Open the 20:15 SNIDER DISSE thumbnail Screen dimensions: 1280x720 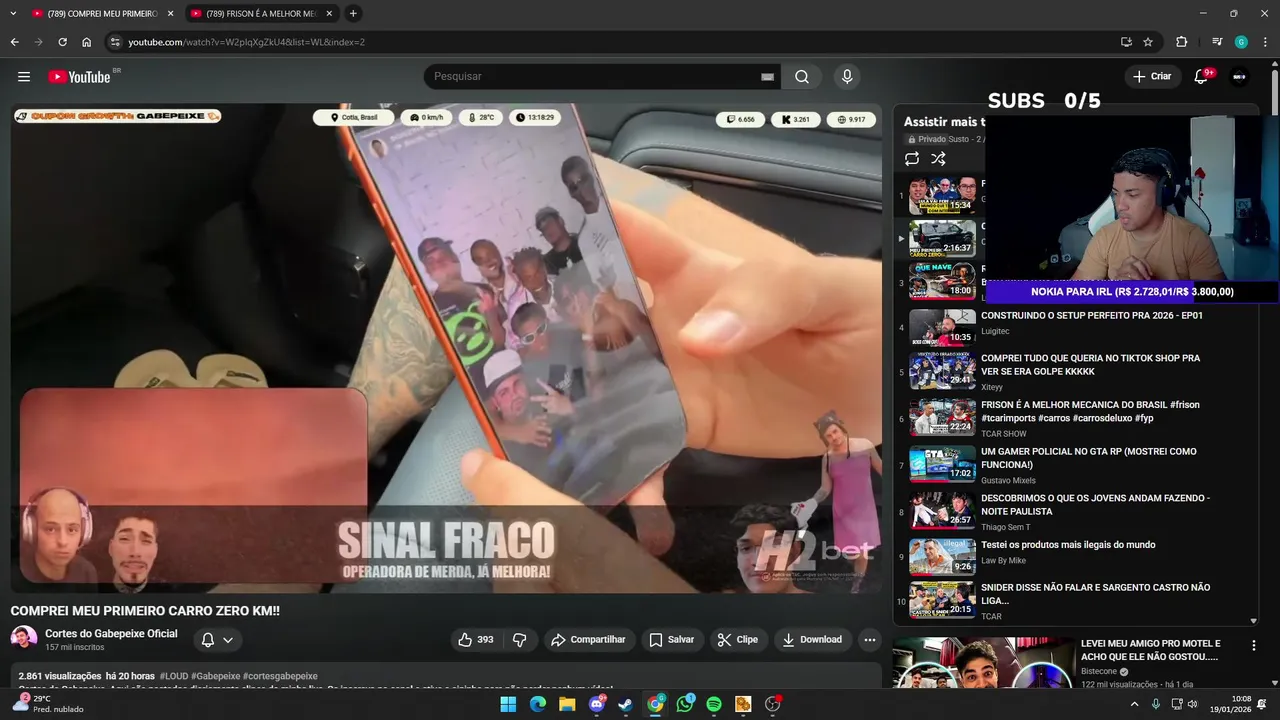(942, 600)
